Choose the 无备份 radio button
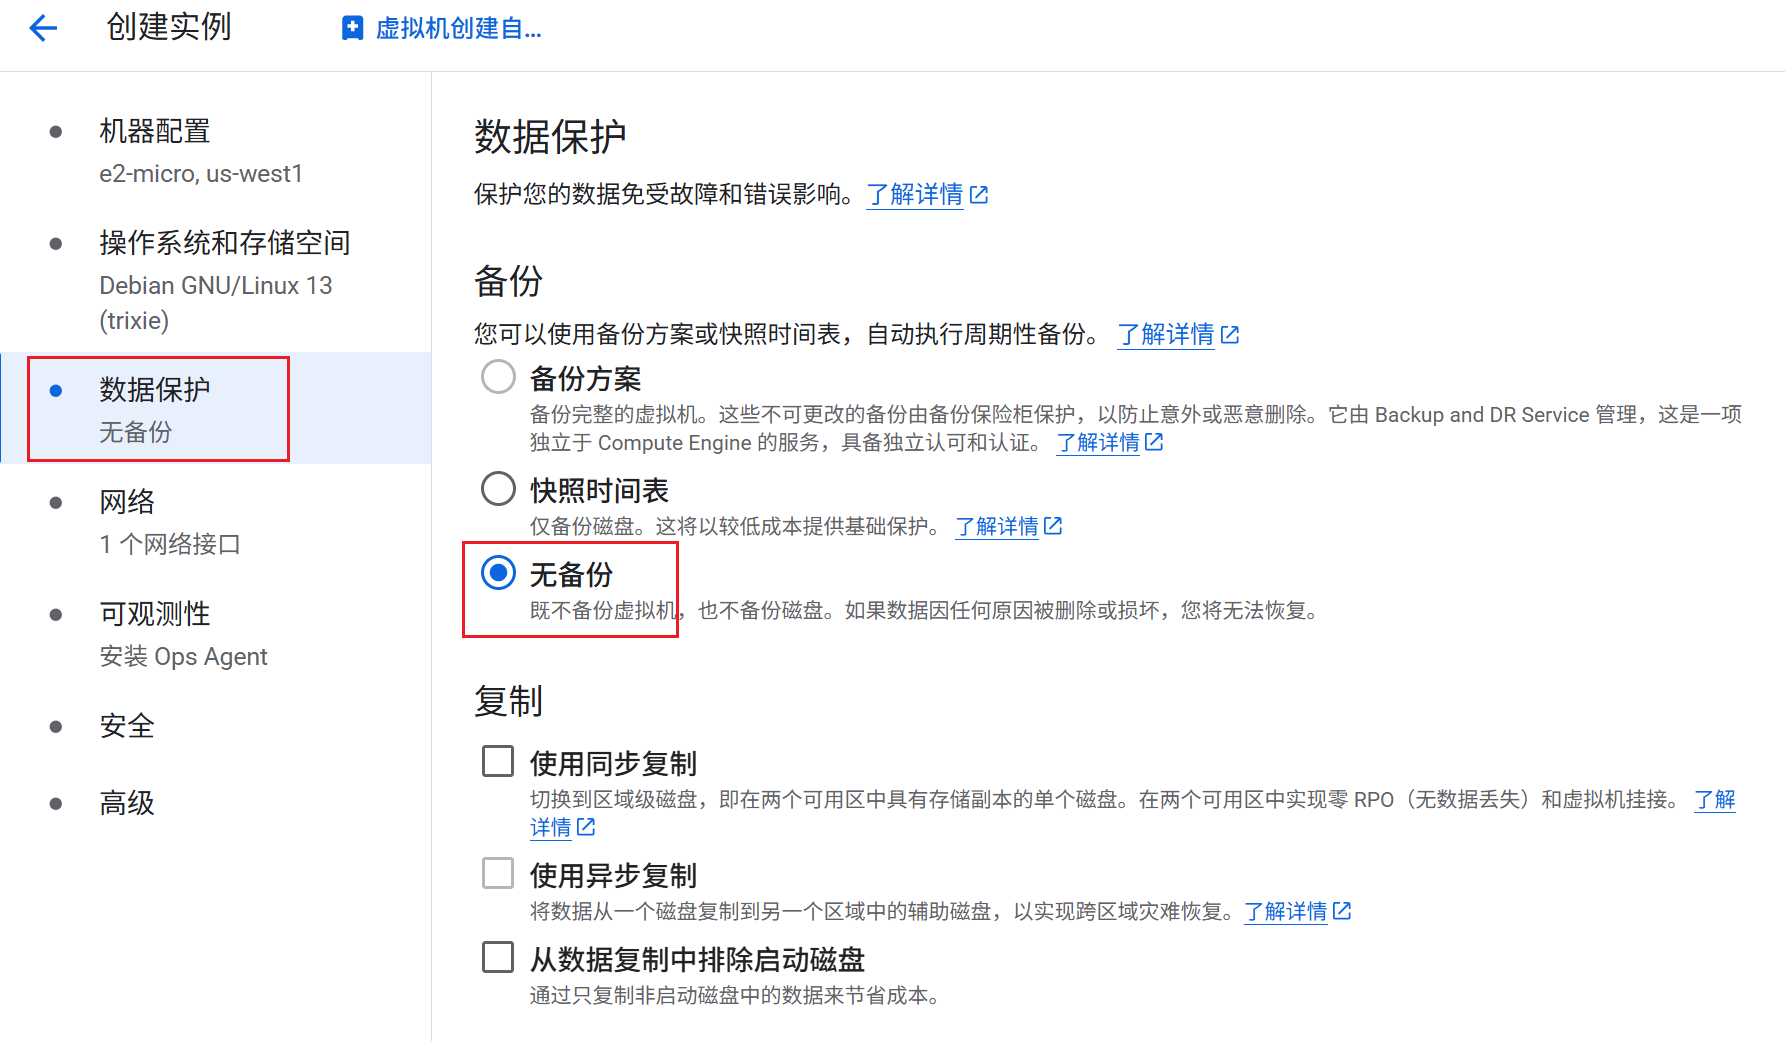Image resolution: width=1785 pixels, height=1041 pixels. 498,573
